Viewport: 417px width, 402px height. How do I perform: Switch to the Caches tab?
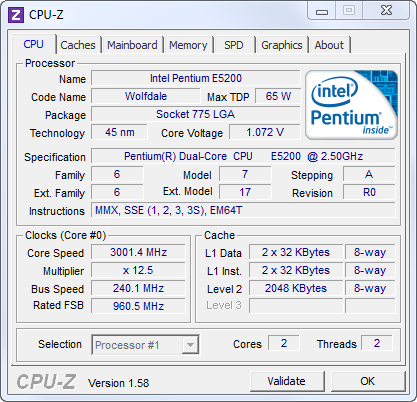[x=78, y=45]
